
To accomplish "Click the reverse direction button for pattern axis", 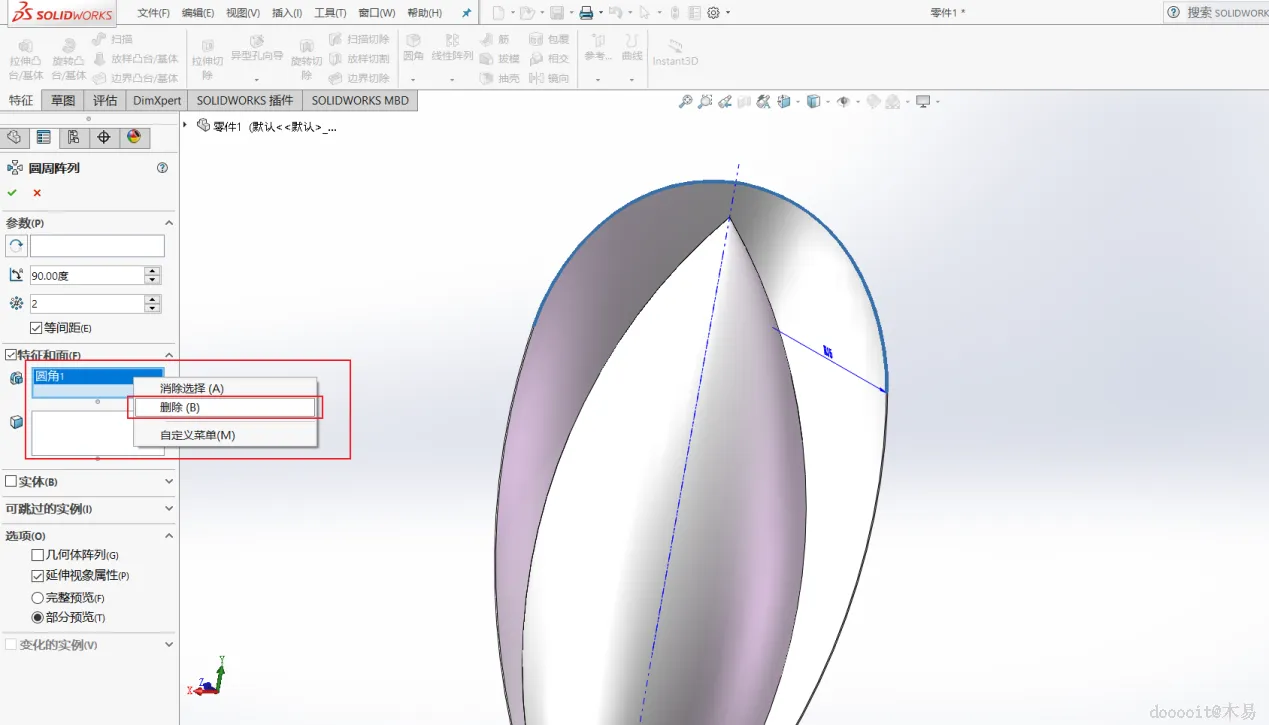I will pos(16,246).
